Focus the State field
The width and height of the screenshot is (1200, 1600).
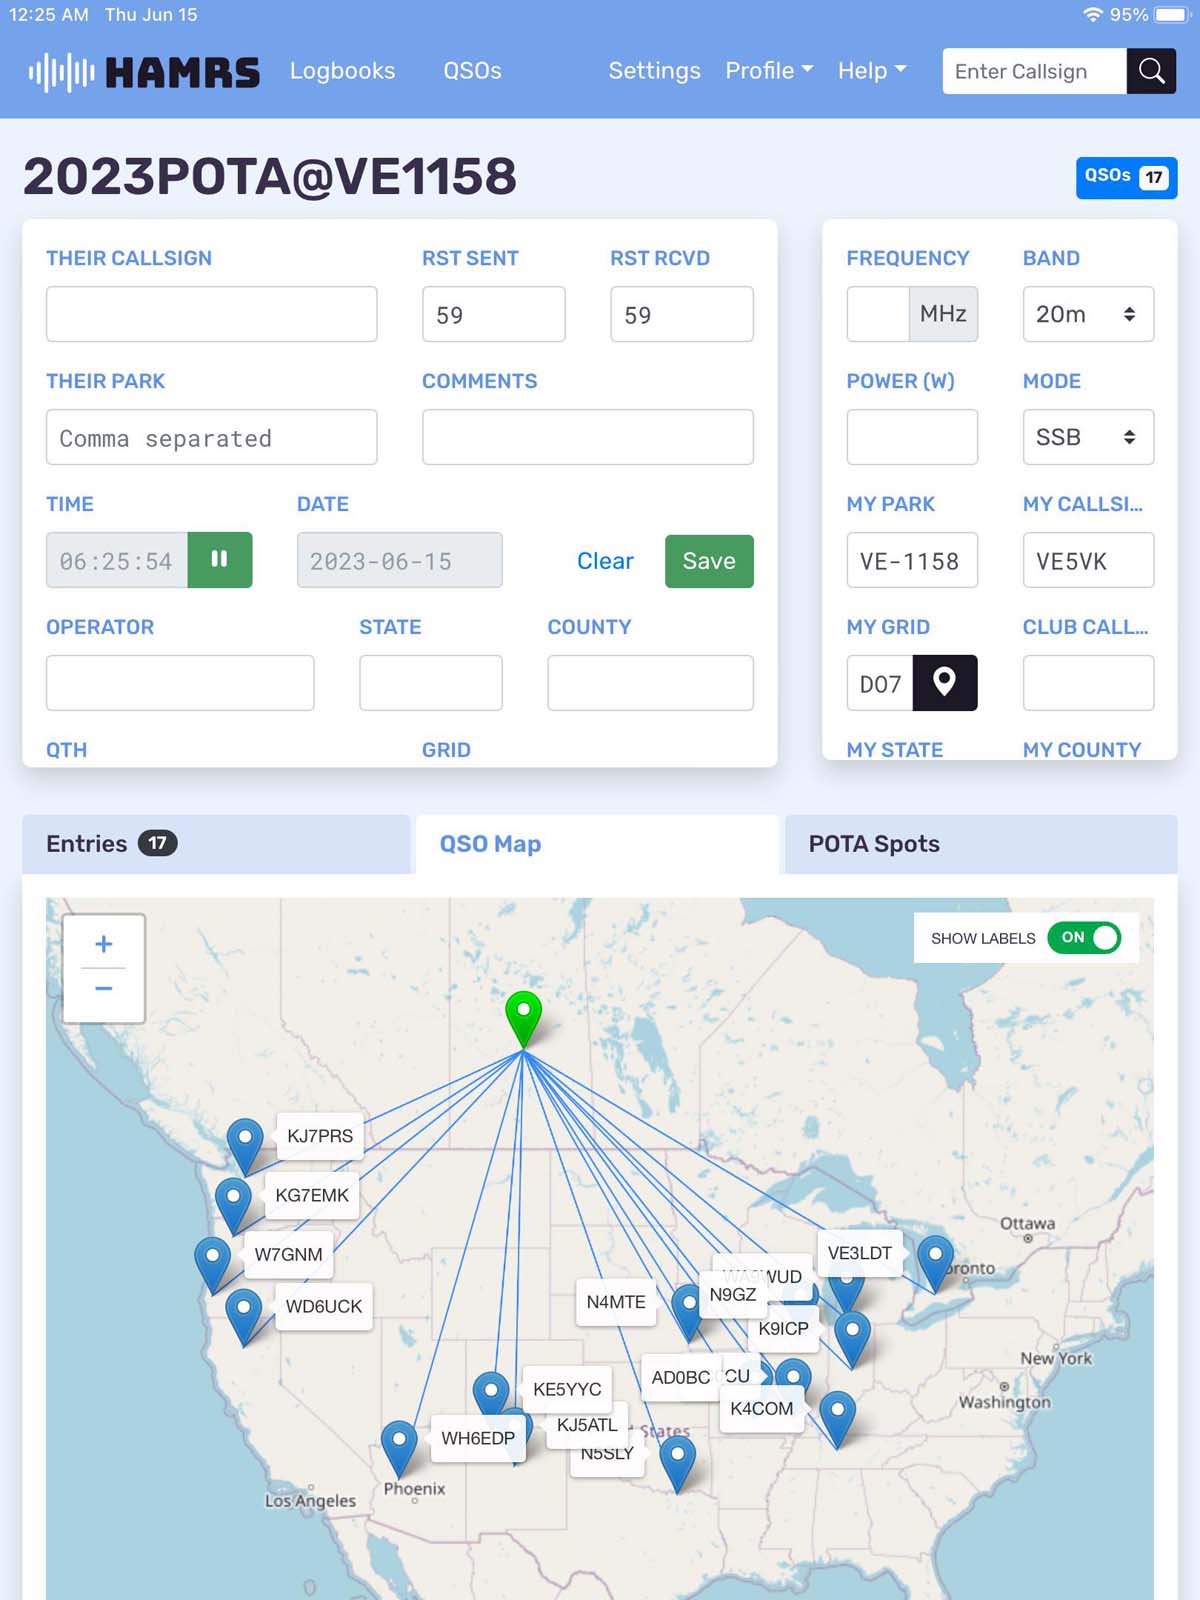431,683
